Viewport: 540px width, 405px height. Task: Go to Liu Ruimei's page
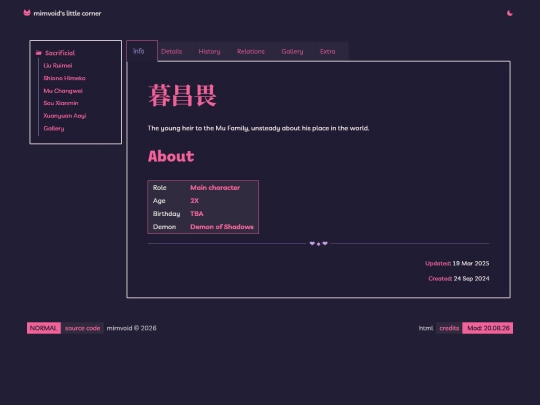[58, 65]
